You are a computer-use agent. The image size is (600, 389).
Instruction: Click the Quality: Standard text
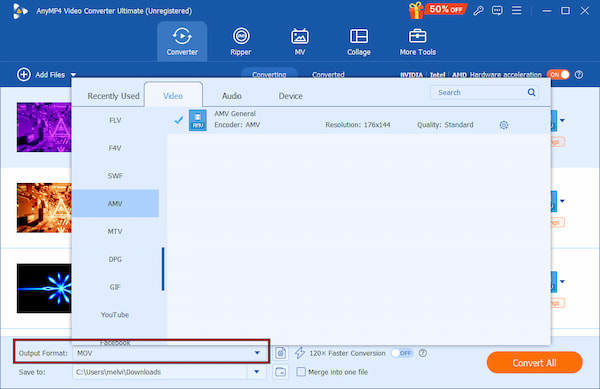[x=445, y=125]
